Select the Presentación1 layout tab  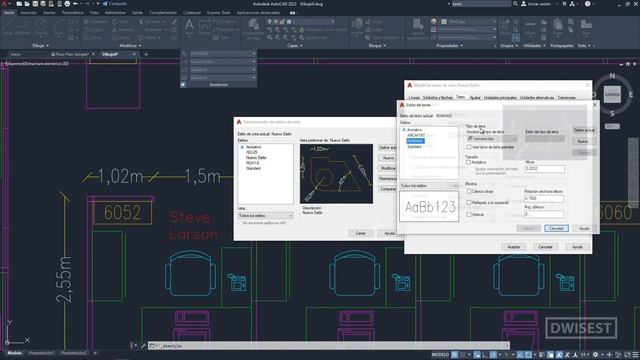point(41,353)
